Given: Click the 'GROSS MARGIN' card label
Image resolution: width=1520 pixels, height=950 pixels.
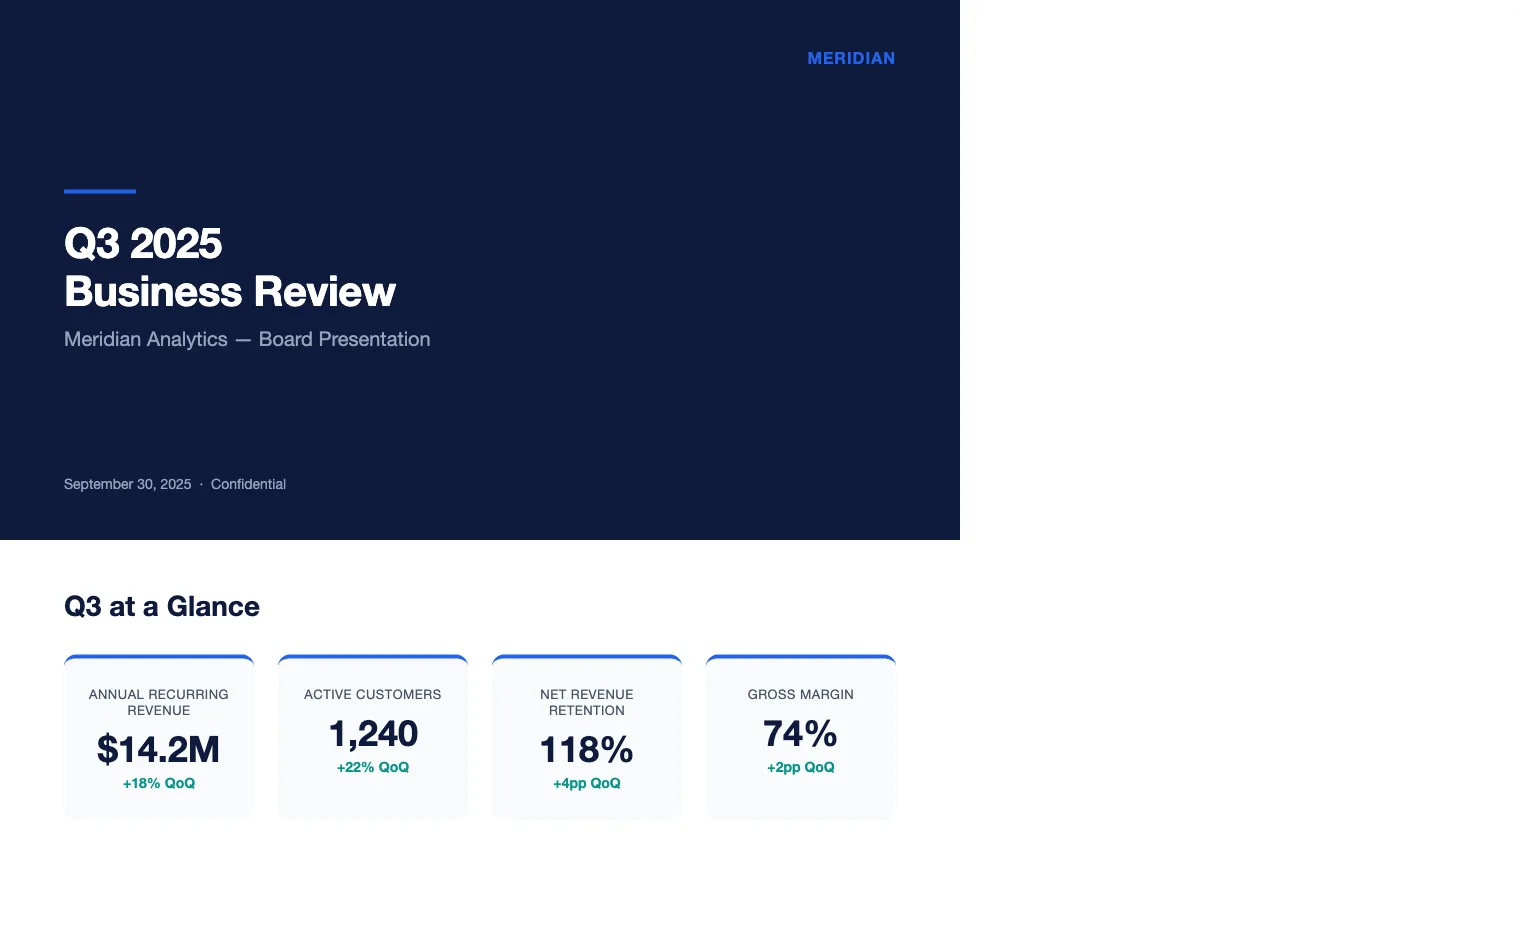Looking at the screenshot, I should point(801,694).
